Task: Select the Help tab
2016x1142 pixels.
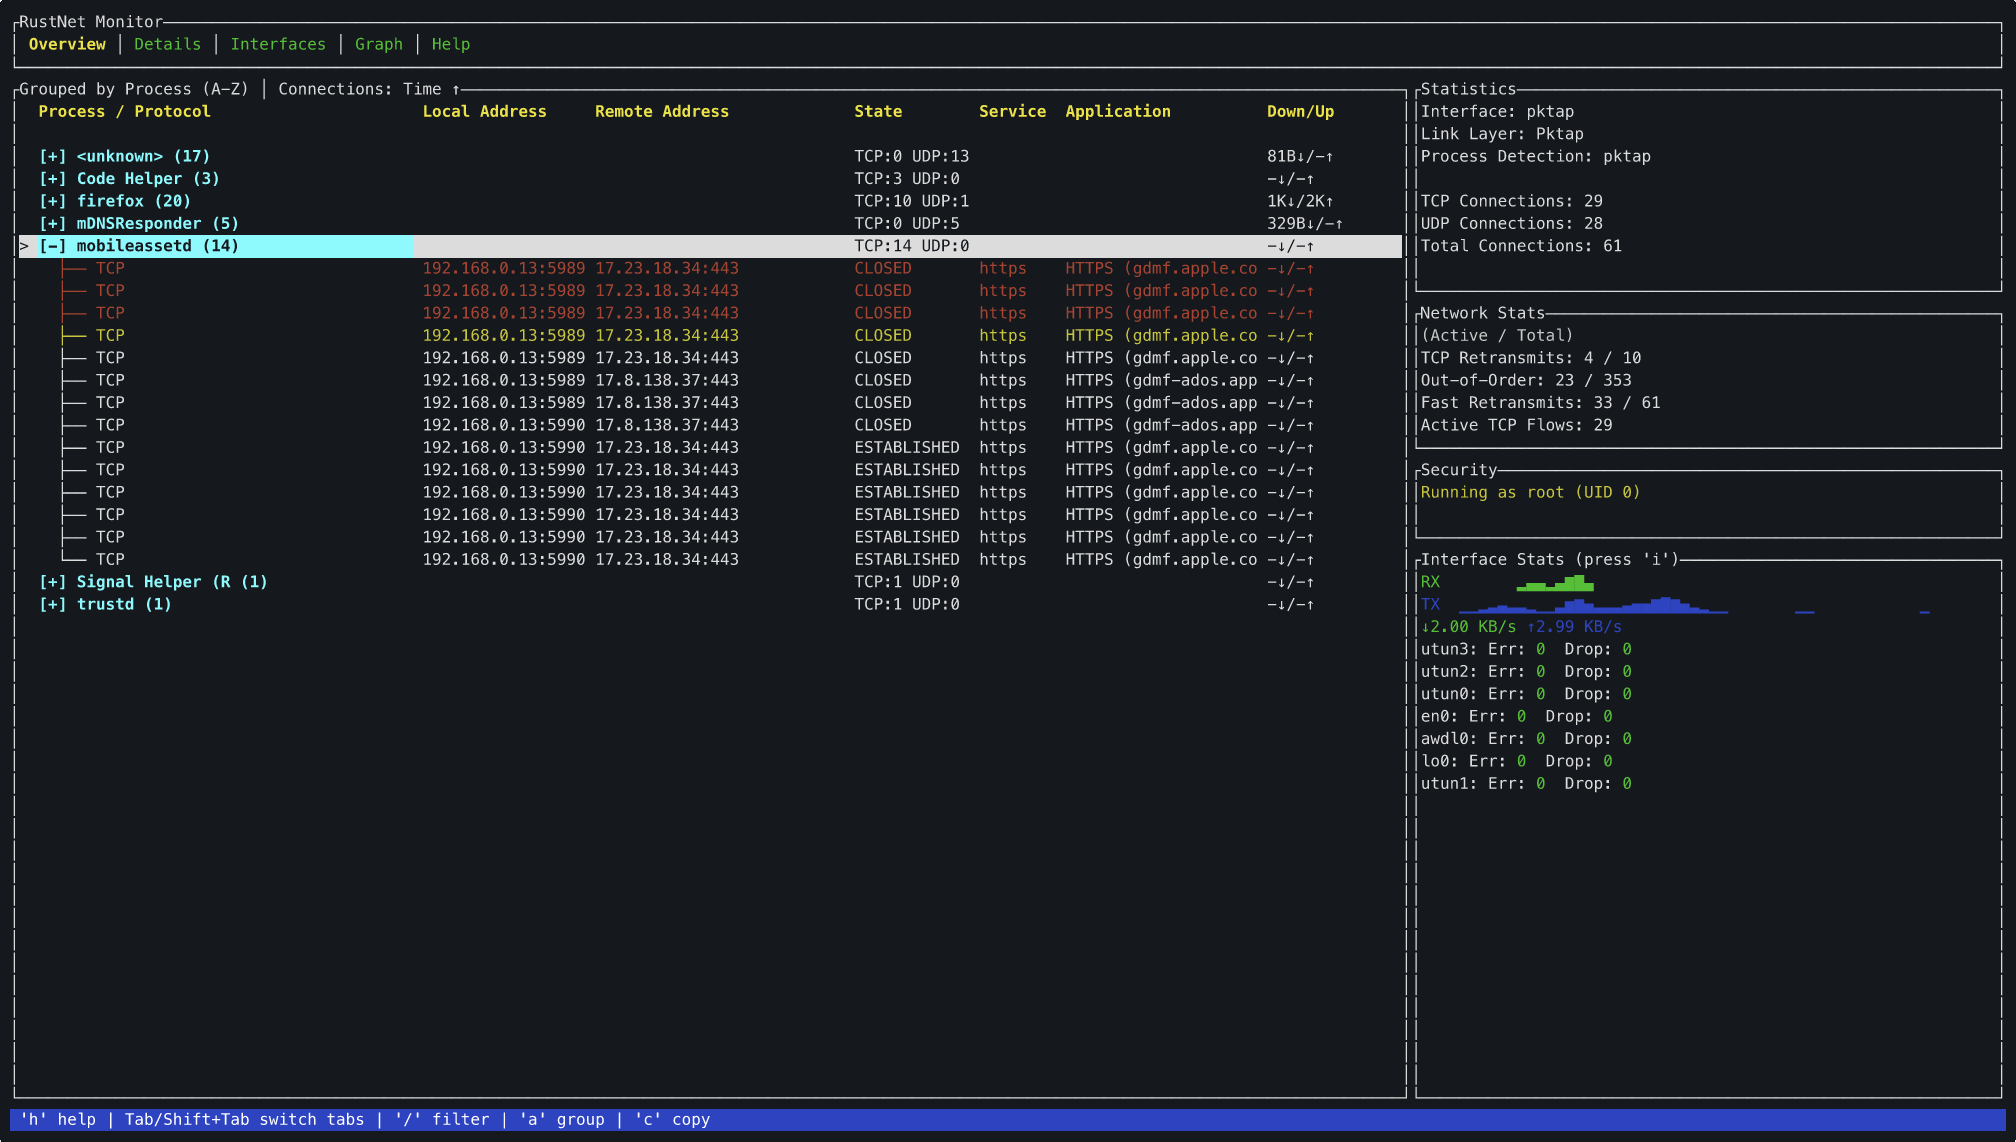Action: pos(450,44)
